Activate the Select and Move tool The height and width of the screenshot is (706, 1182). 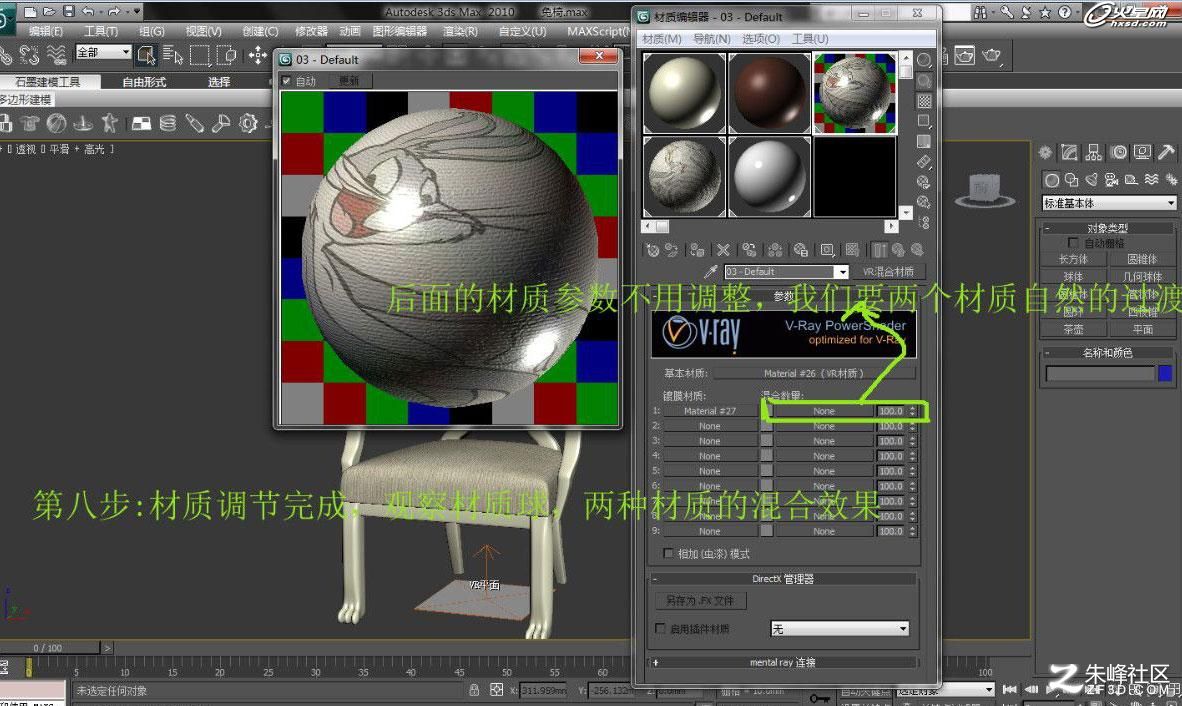tap(258, 54)
